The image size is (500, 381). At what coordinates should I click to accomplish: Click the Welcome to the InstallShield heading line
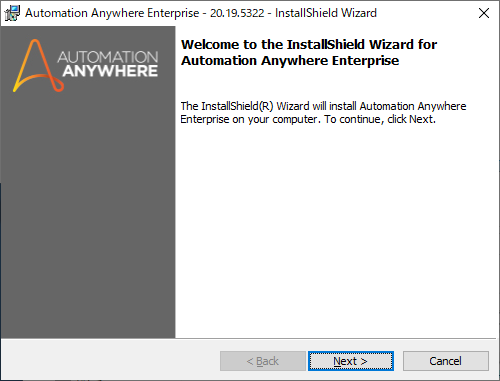[x=309, y=44]
